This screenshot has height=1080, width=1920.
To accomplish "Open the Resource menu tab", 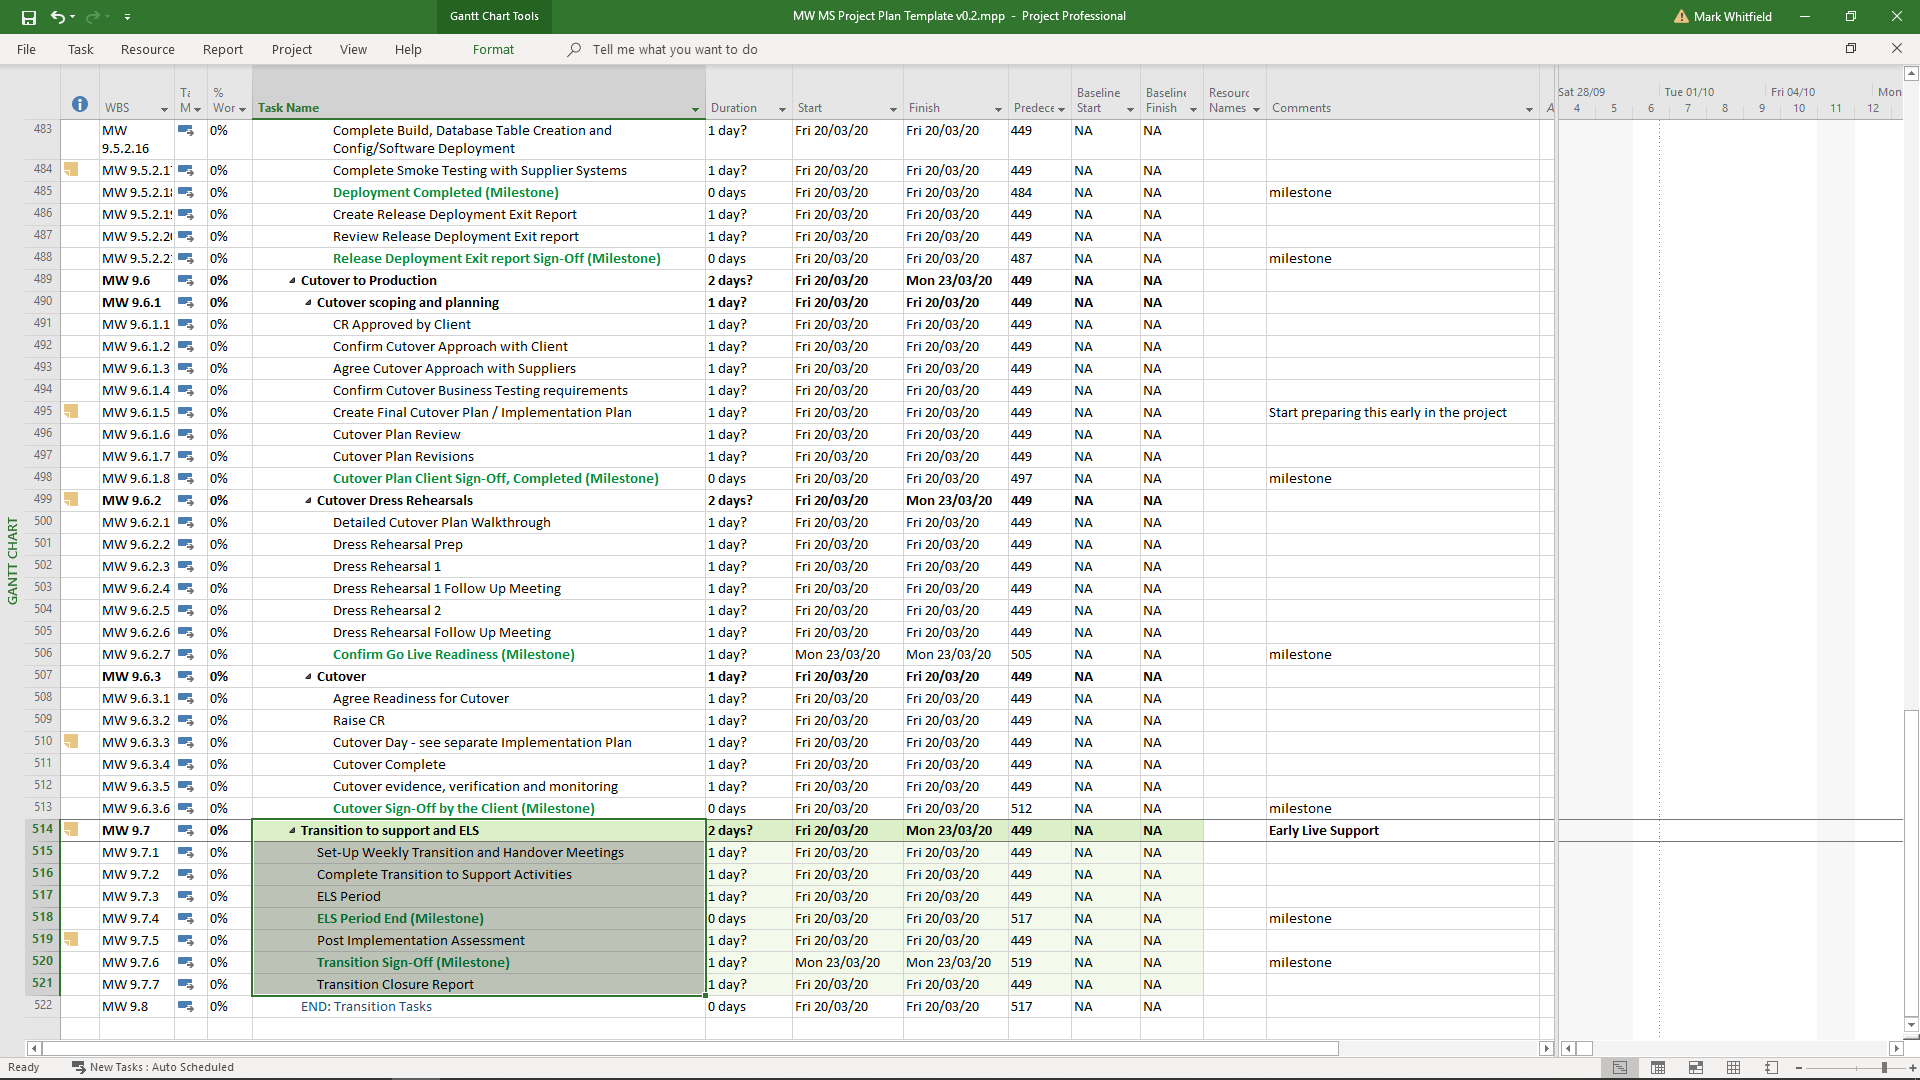I will coord(147,49).
